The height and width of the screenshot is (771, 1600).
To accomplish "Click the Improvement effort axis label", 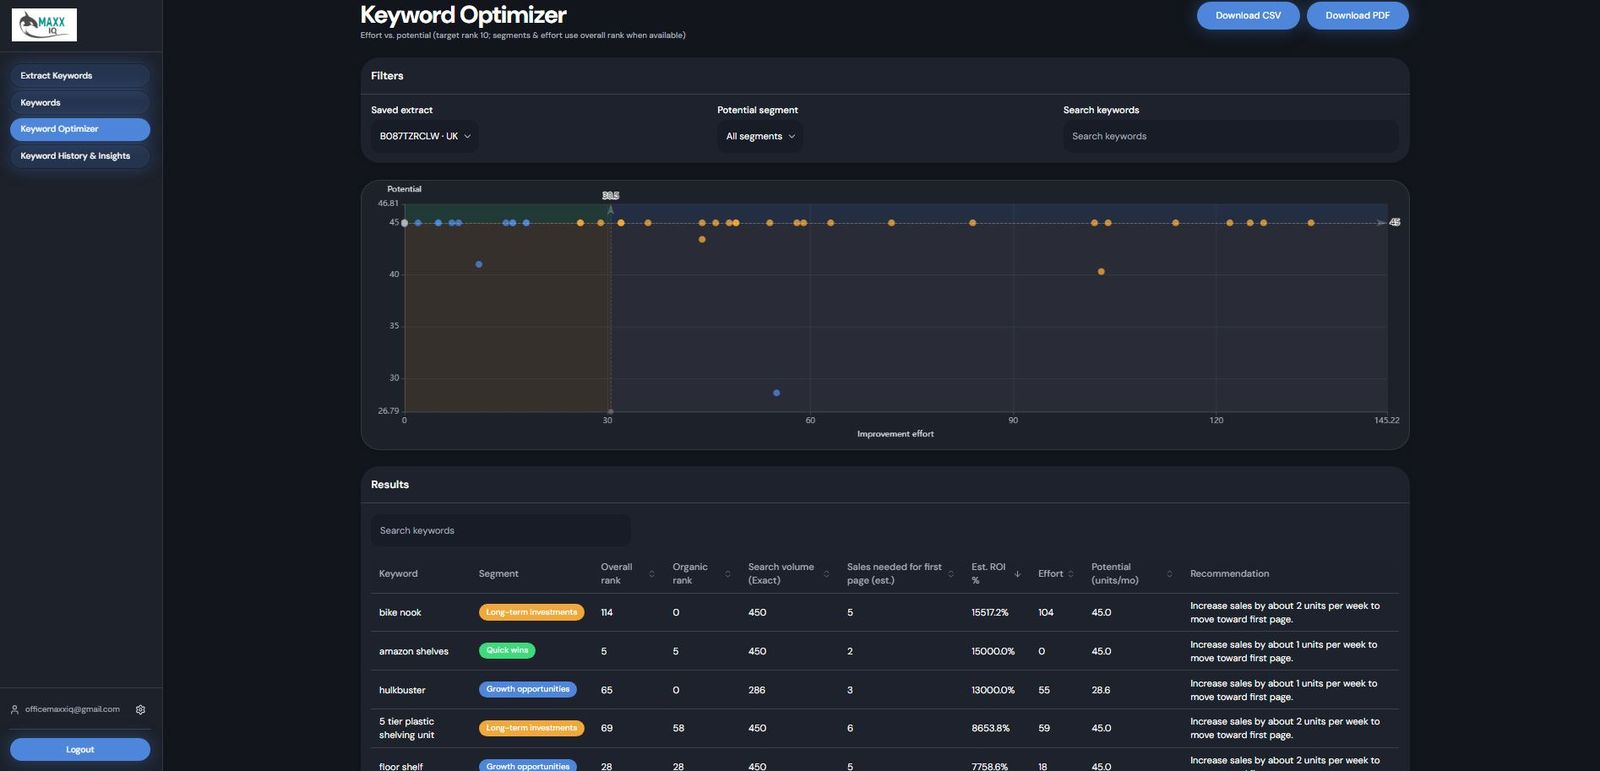I will click(x=895, y=434).
